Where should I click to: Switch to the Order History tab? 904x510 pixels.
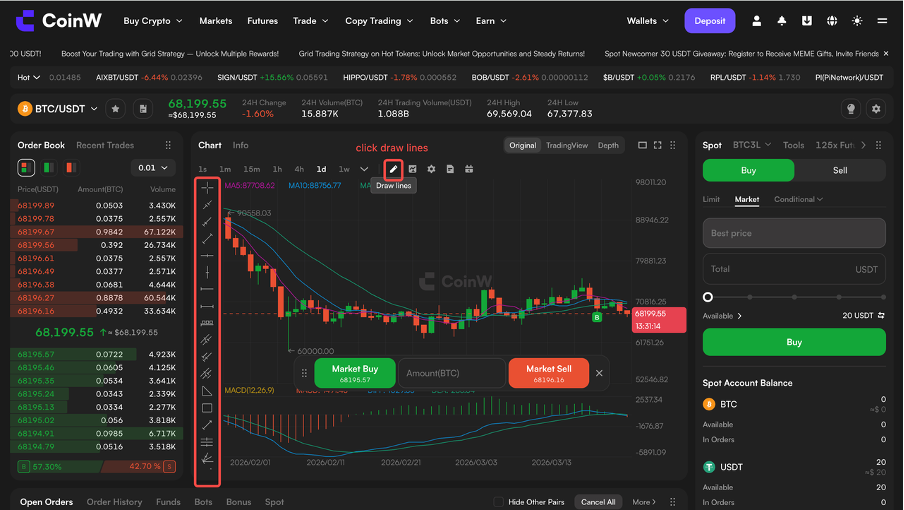114,502
